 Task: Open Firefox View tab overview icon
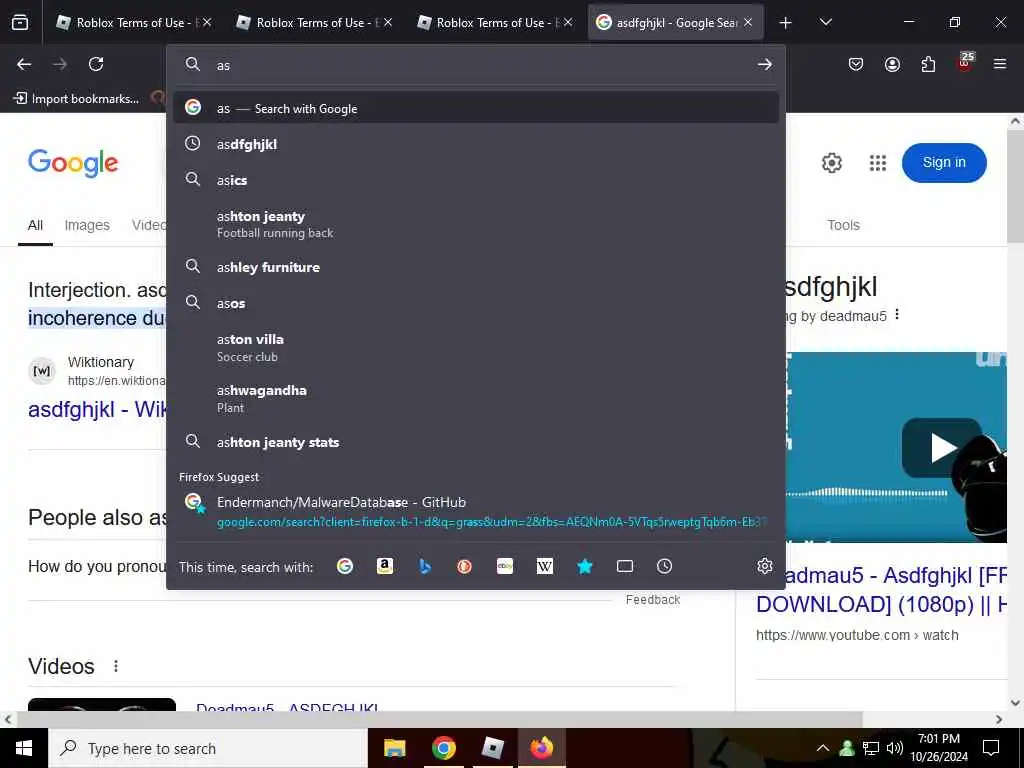[x=20, y=22]
